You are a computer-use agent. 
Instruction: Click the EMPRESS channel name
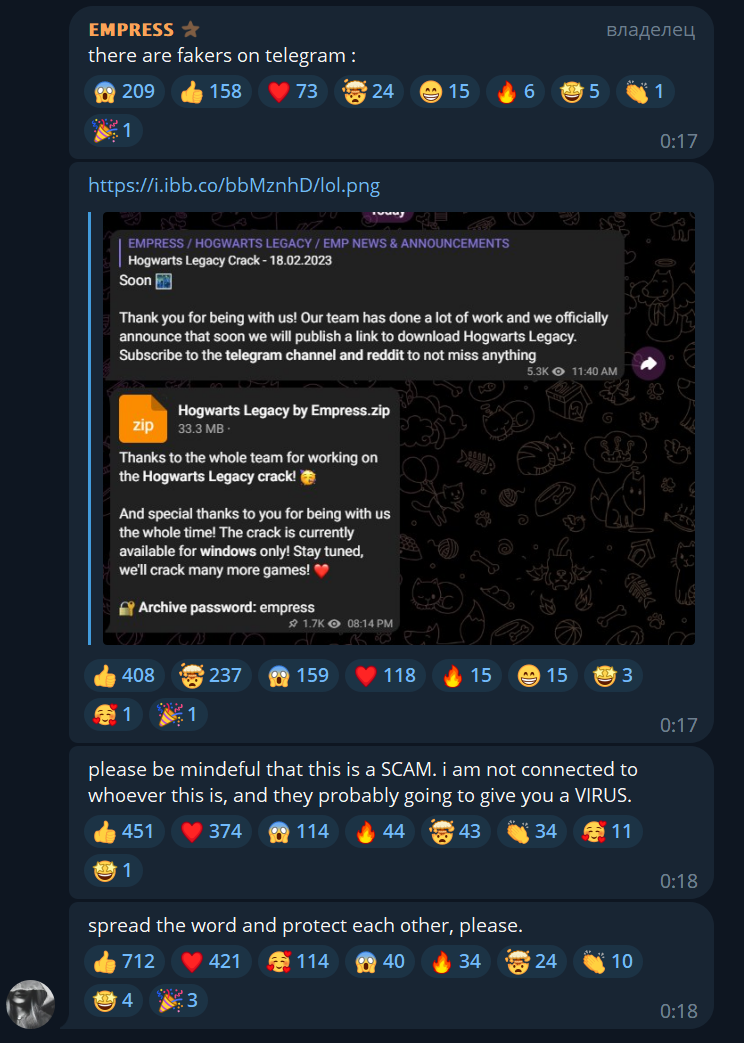[x=131, y=30]
